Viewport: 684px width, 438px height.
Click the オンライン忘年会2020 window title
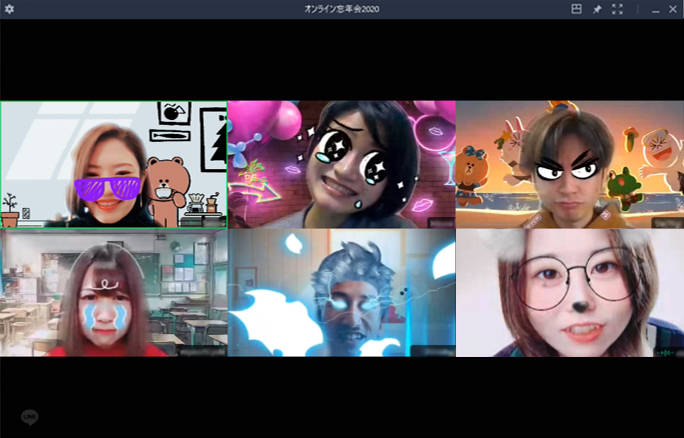[342, 9]
